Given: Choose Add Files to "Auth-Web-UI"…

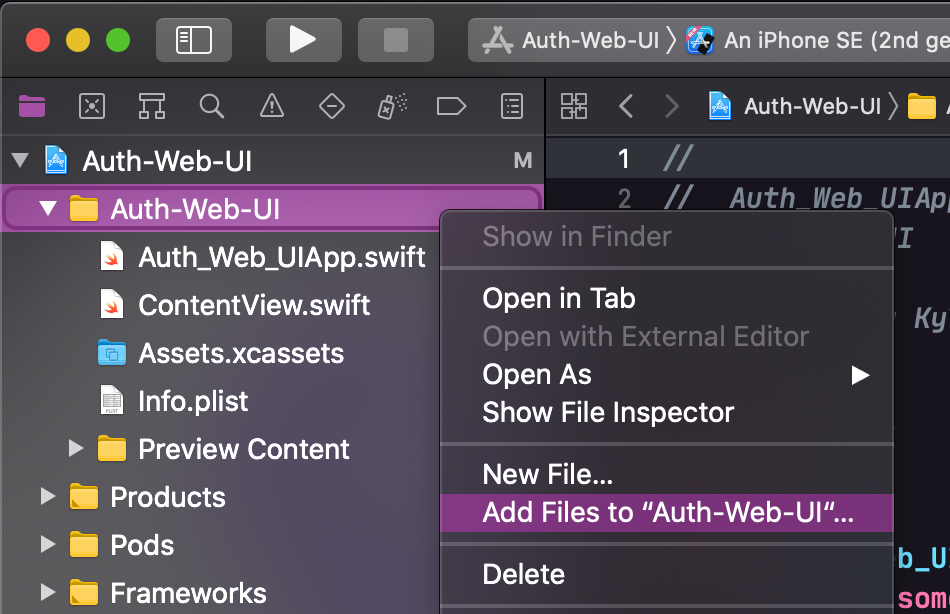Looking at the screenshot, I should click(666, 513).
